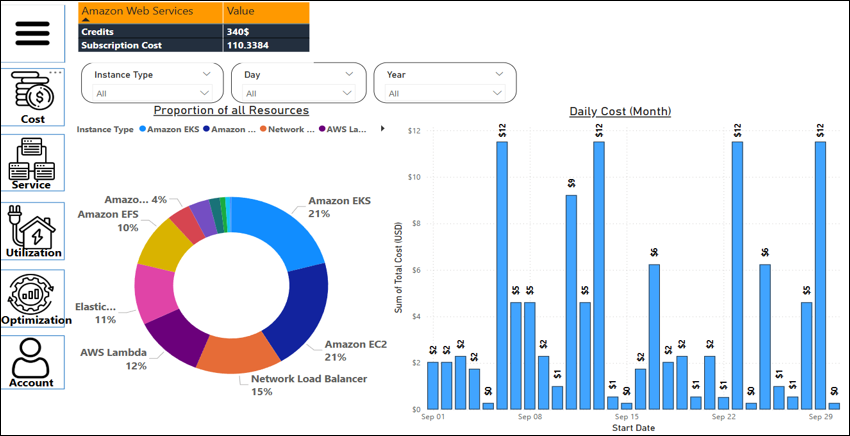The width and height of the screenshot is (850, 436).
Task: Select the 340$ credits value
Action: [237, 32]
